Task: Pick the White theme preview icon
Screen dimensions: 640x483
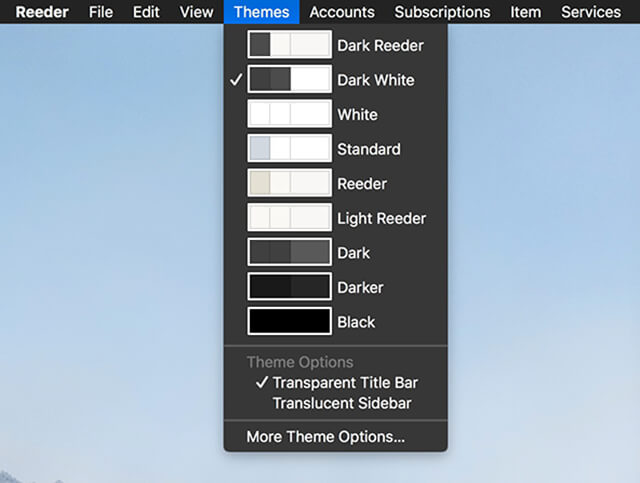Action: coord(289,114)
